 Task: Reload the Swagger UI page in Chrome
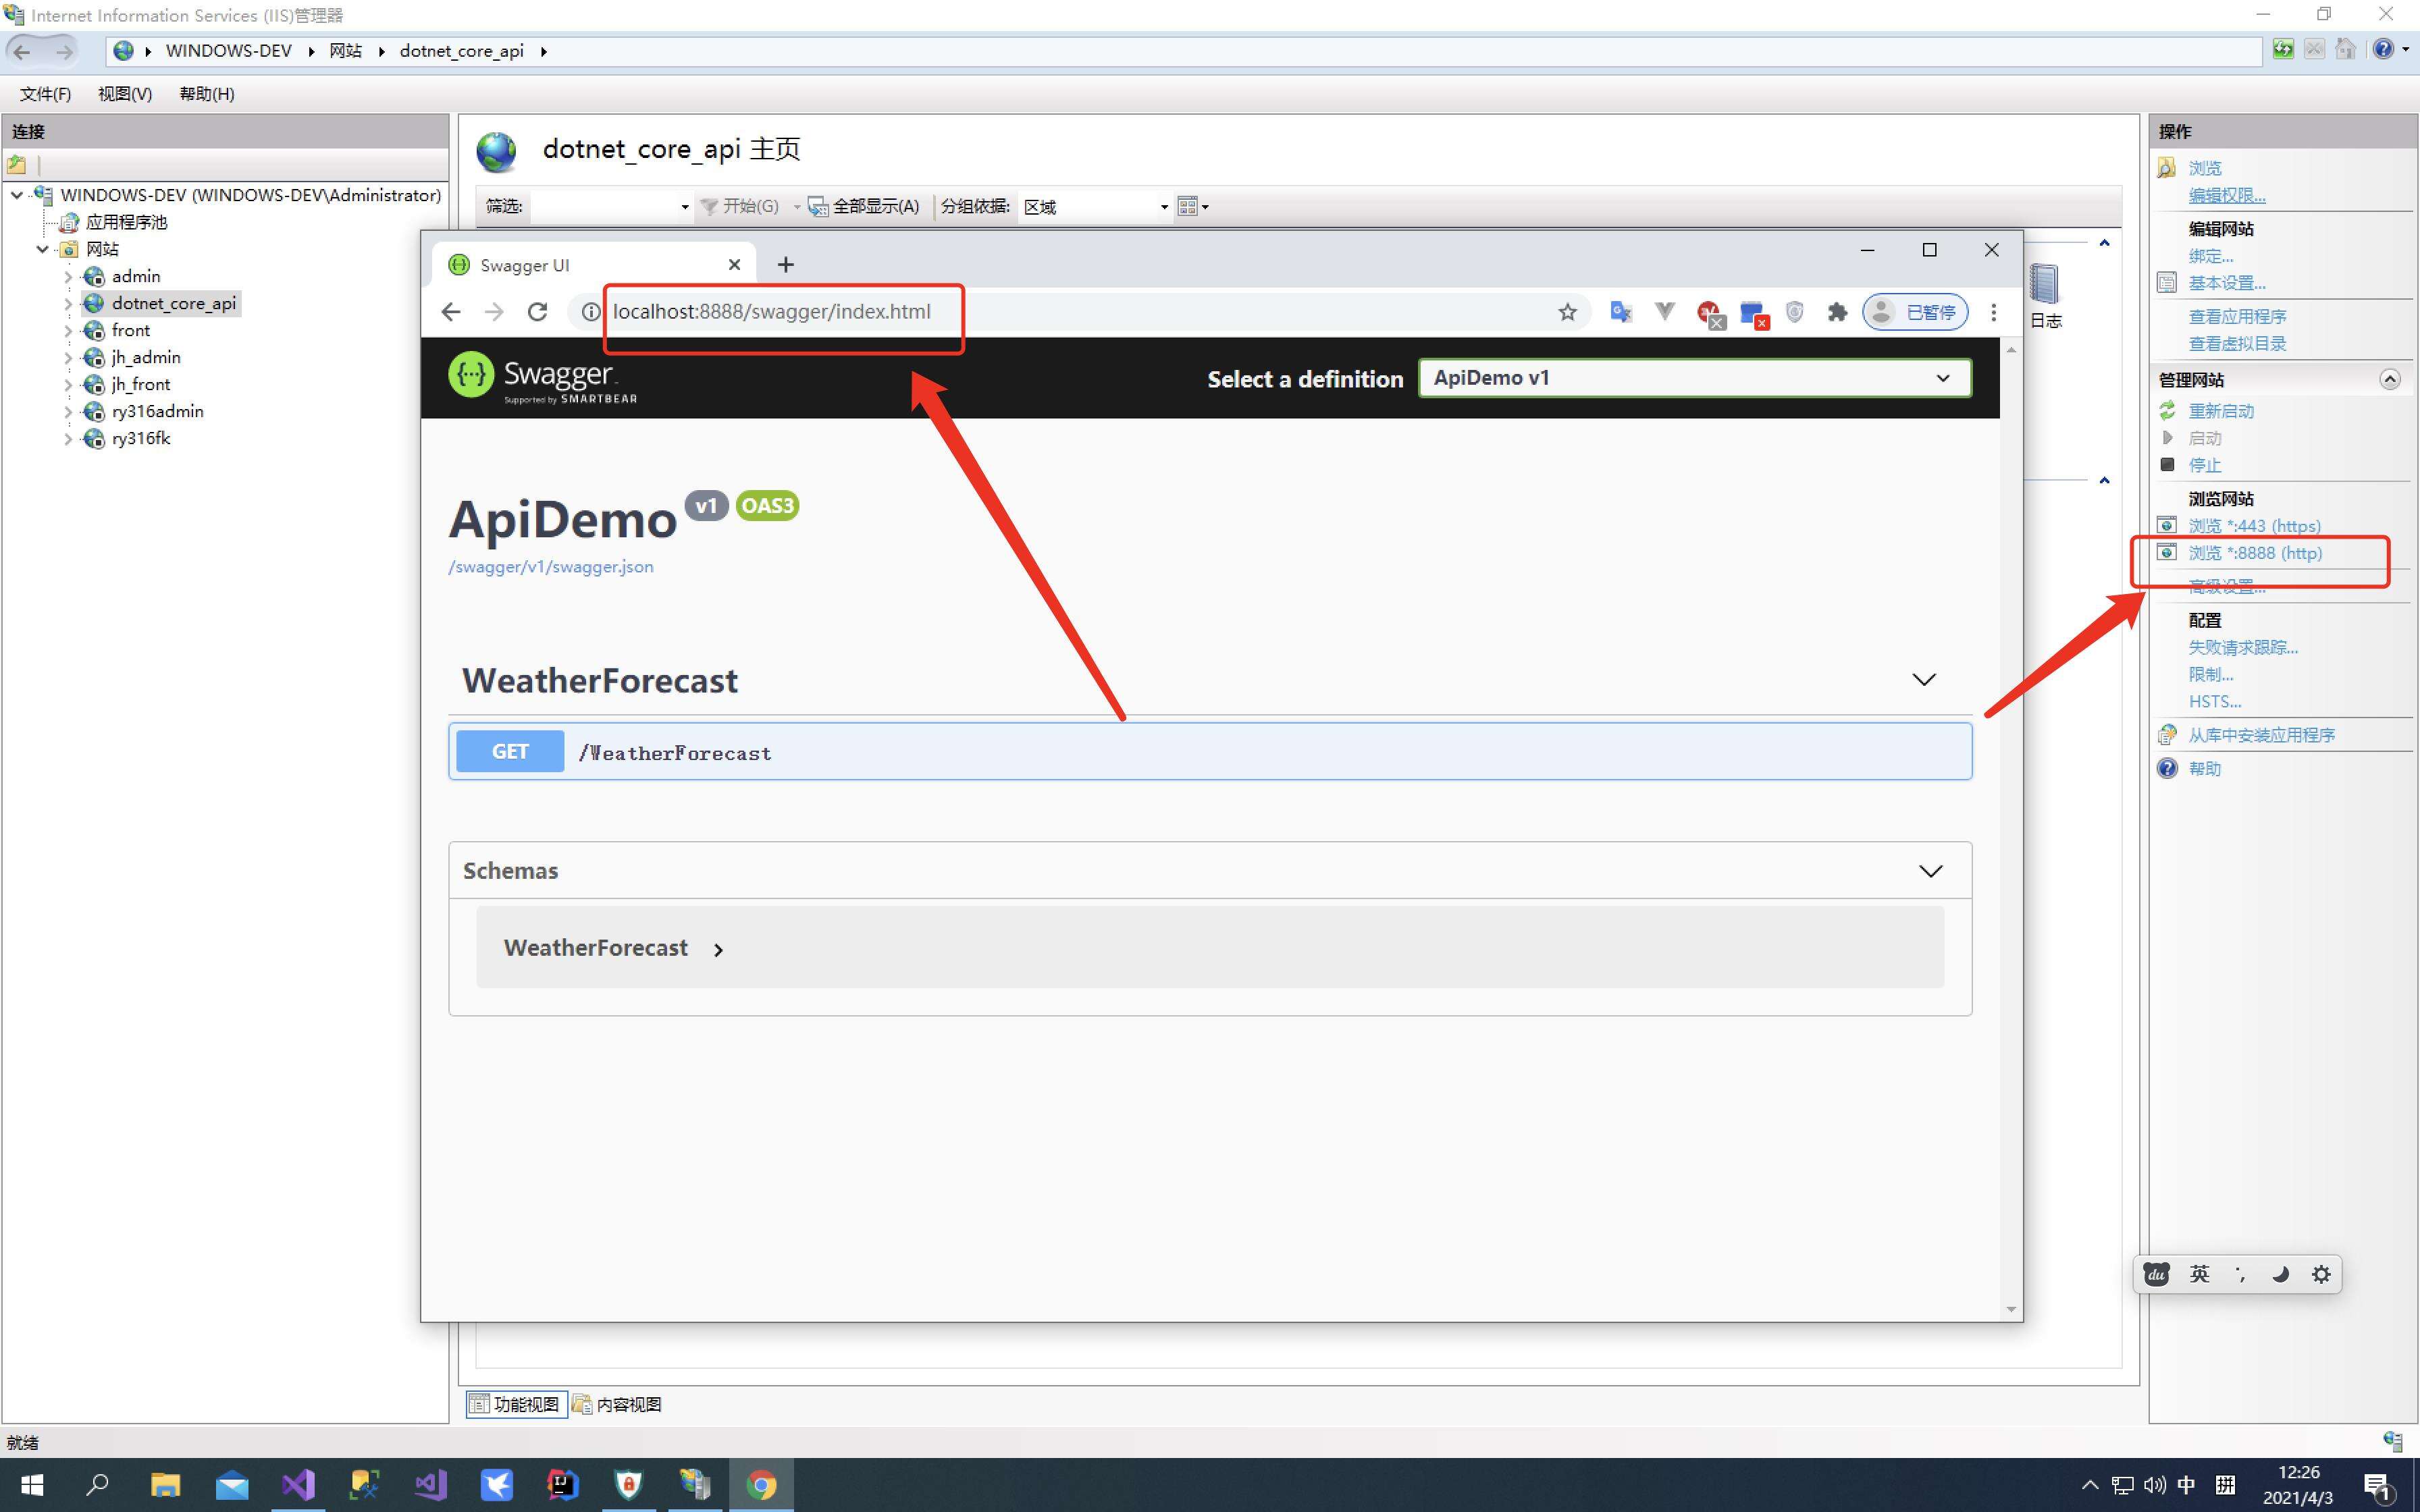click(x=537, y=312)
